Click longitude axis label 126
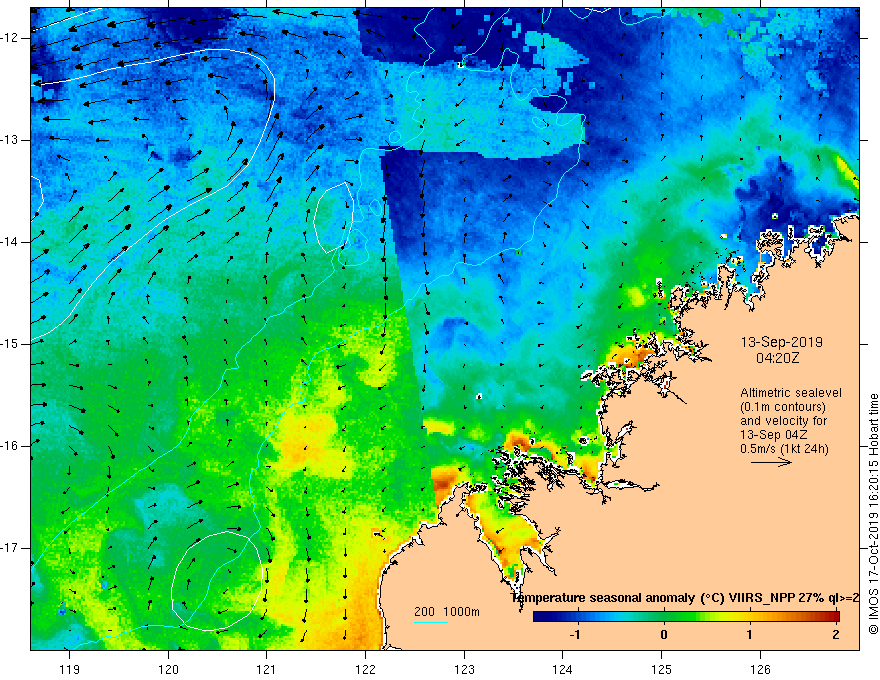 (x=760, y=669)
